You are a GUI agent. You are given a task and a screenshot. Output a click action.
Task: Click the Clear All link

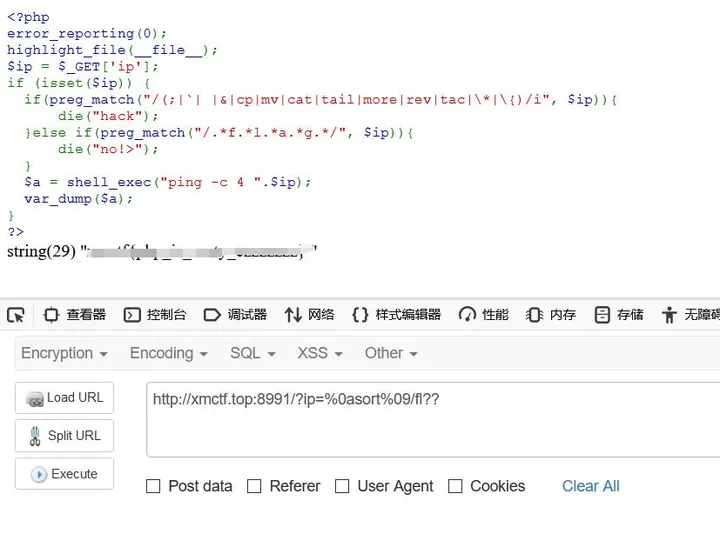pos(590,486)
